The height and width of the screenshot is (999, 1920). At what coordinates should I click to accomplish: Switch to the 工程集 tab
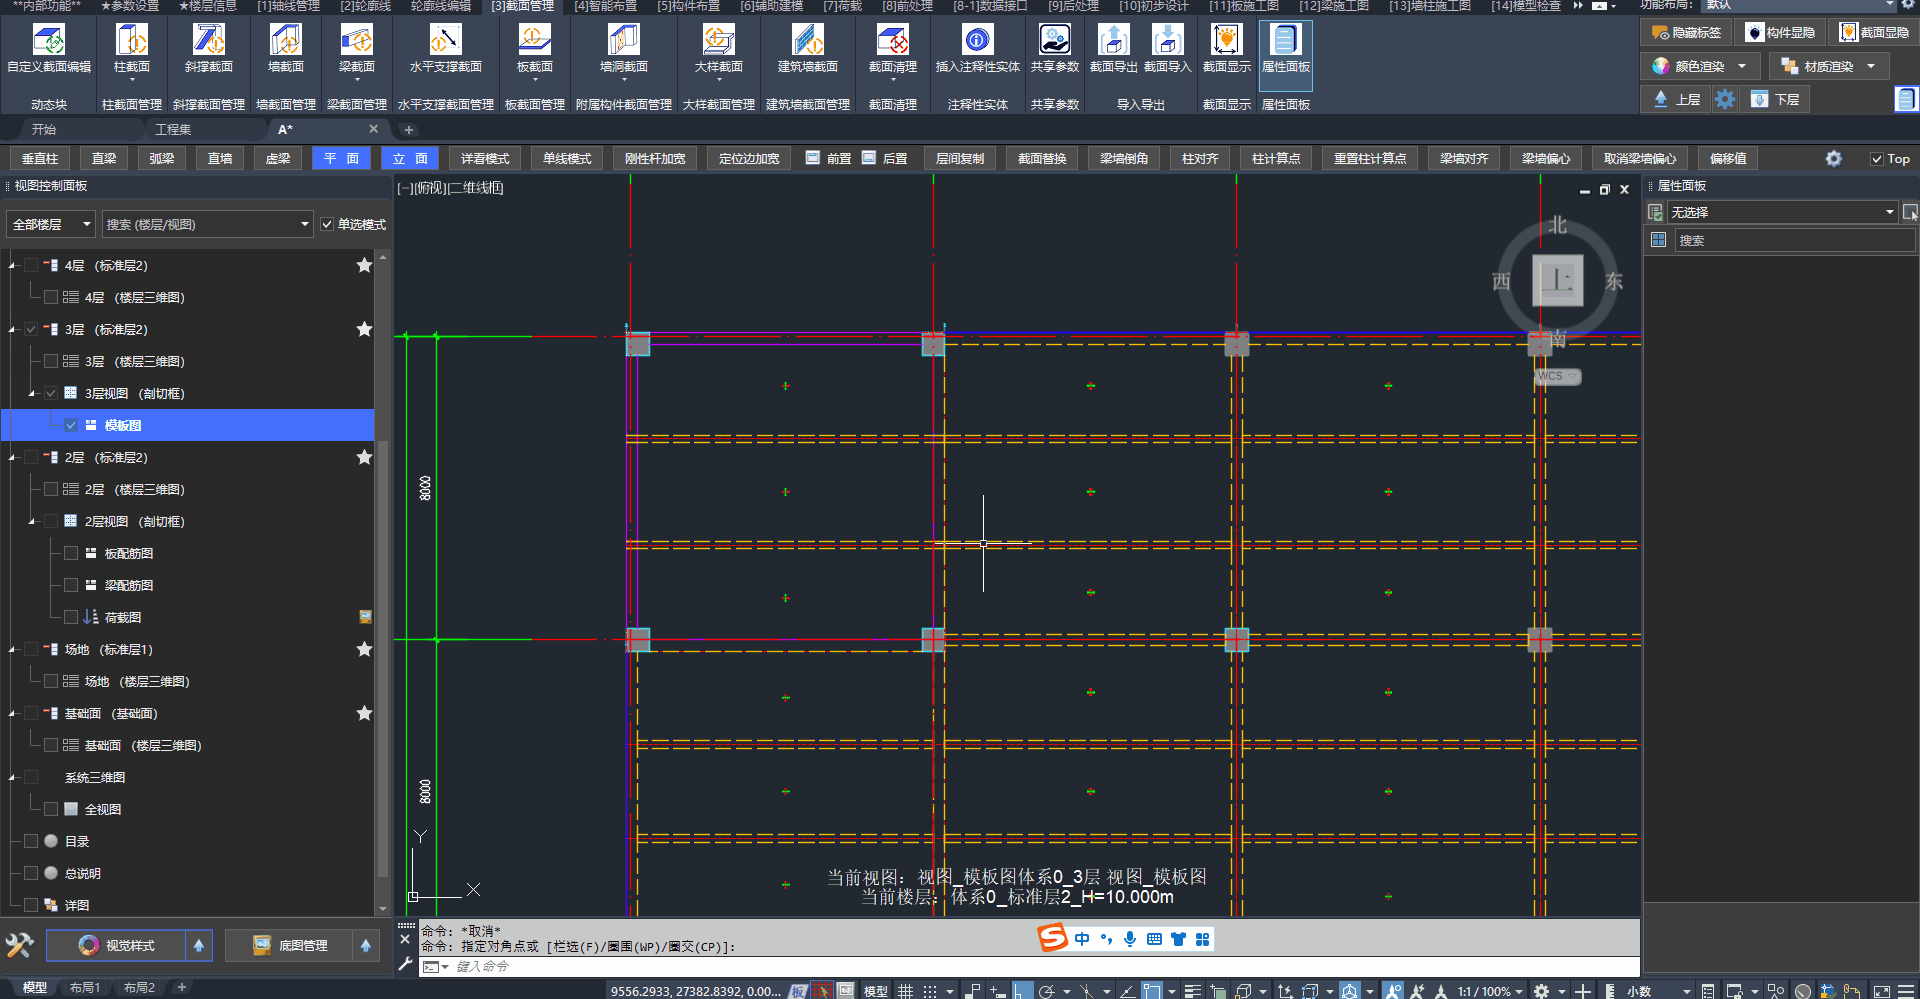coord(173,130)
